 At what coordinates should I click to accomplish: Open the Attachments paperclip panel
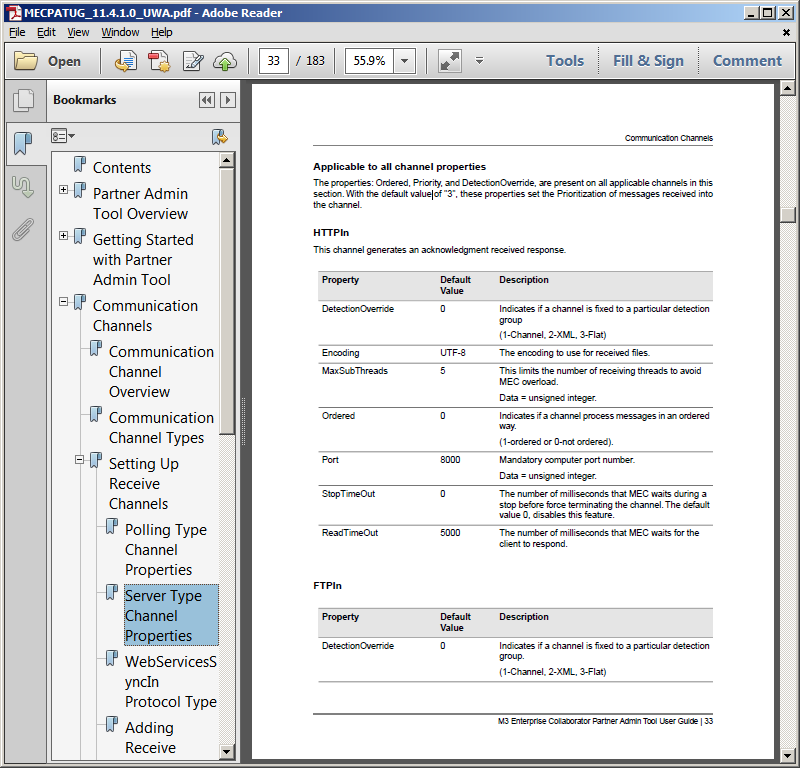(22, 230)
